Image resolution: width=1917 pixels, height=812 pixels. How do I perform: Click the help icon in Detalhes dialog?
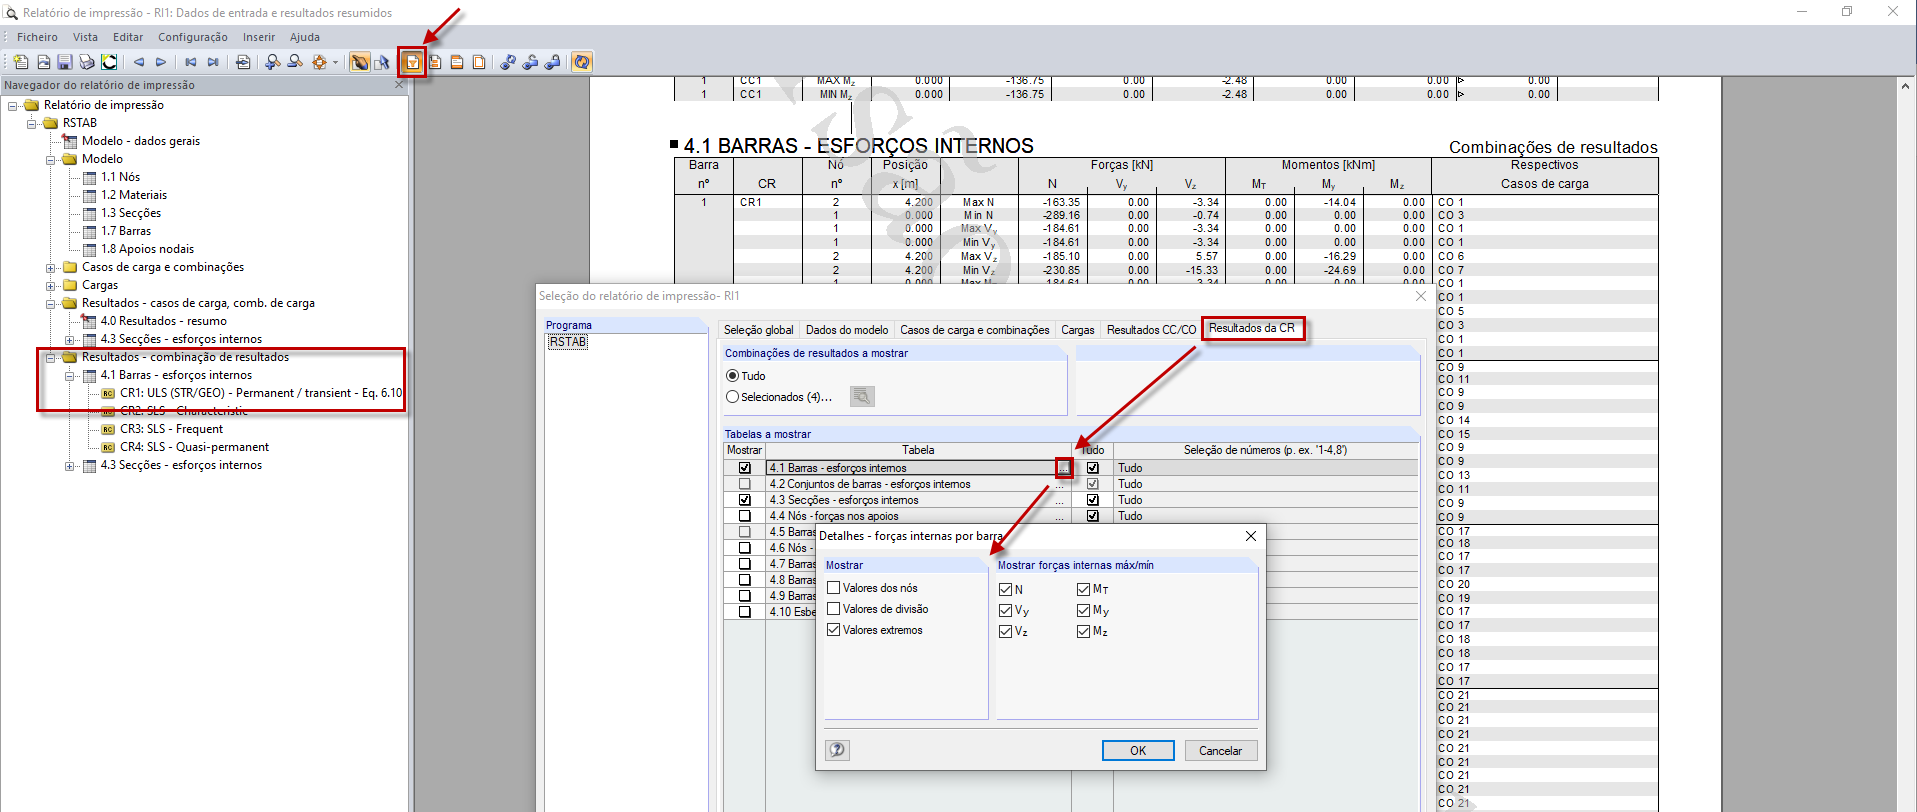click(x=838, y=750)
